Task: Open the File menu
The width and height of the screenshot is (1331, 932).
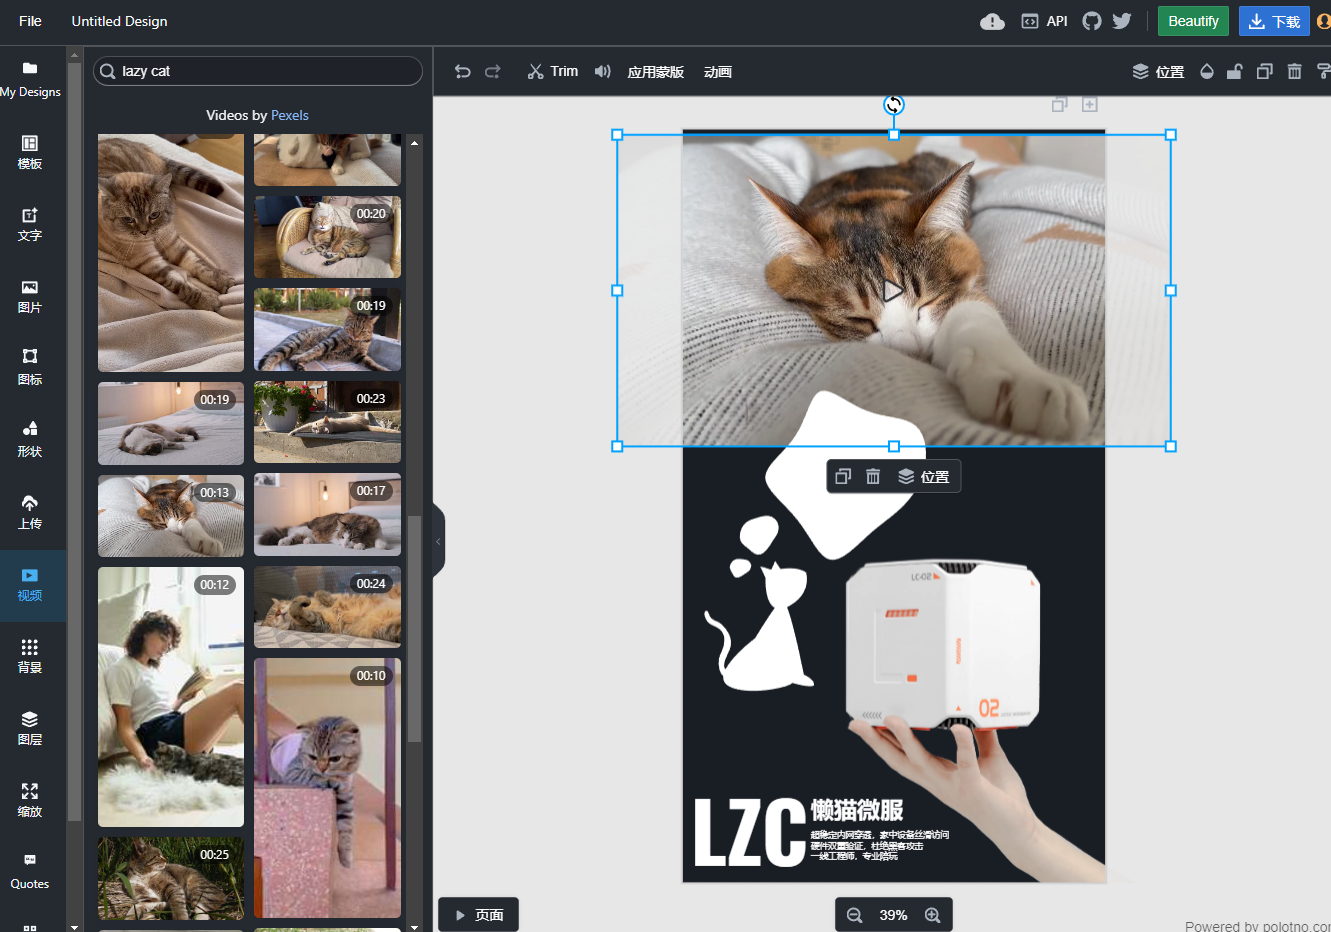Action: point(31,21)
